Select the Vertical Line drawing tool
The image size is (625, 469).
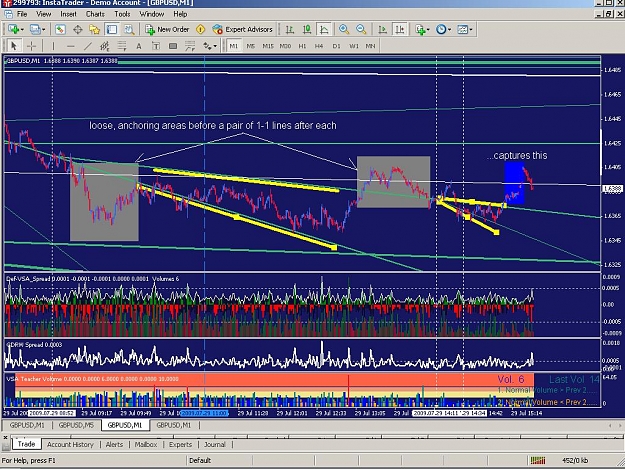click(x=53, y=46)
